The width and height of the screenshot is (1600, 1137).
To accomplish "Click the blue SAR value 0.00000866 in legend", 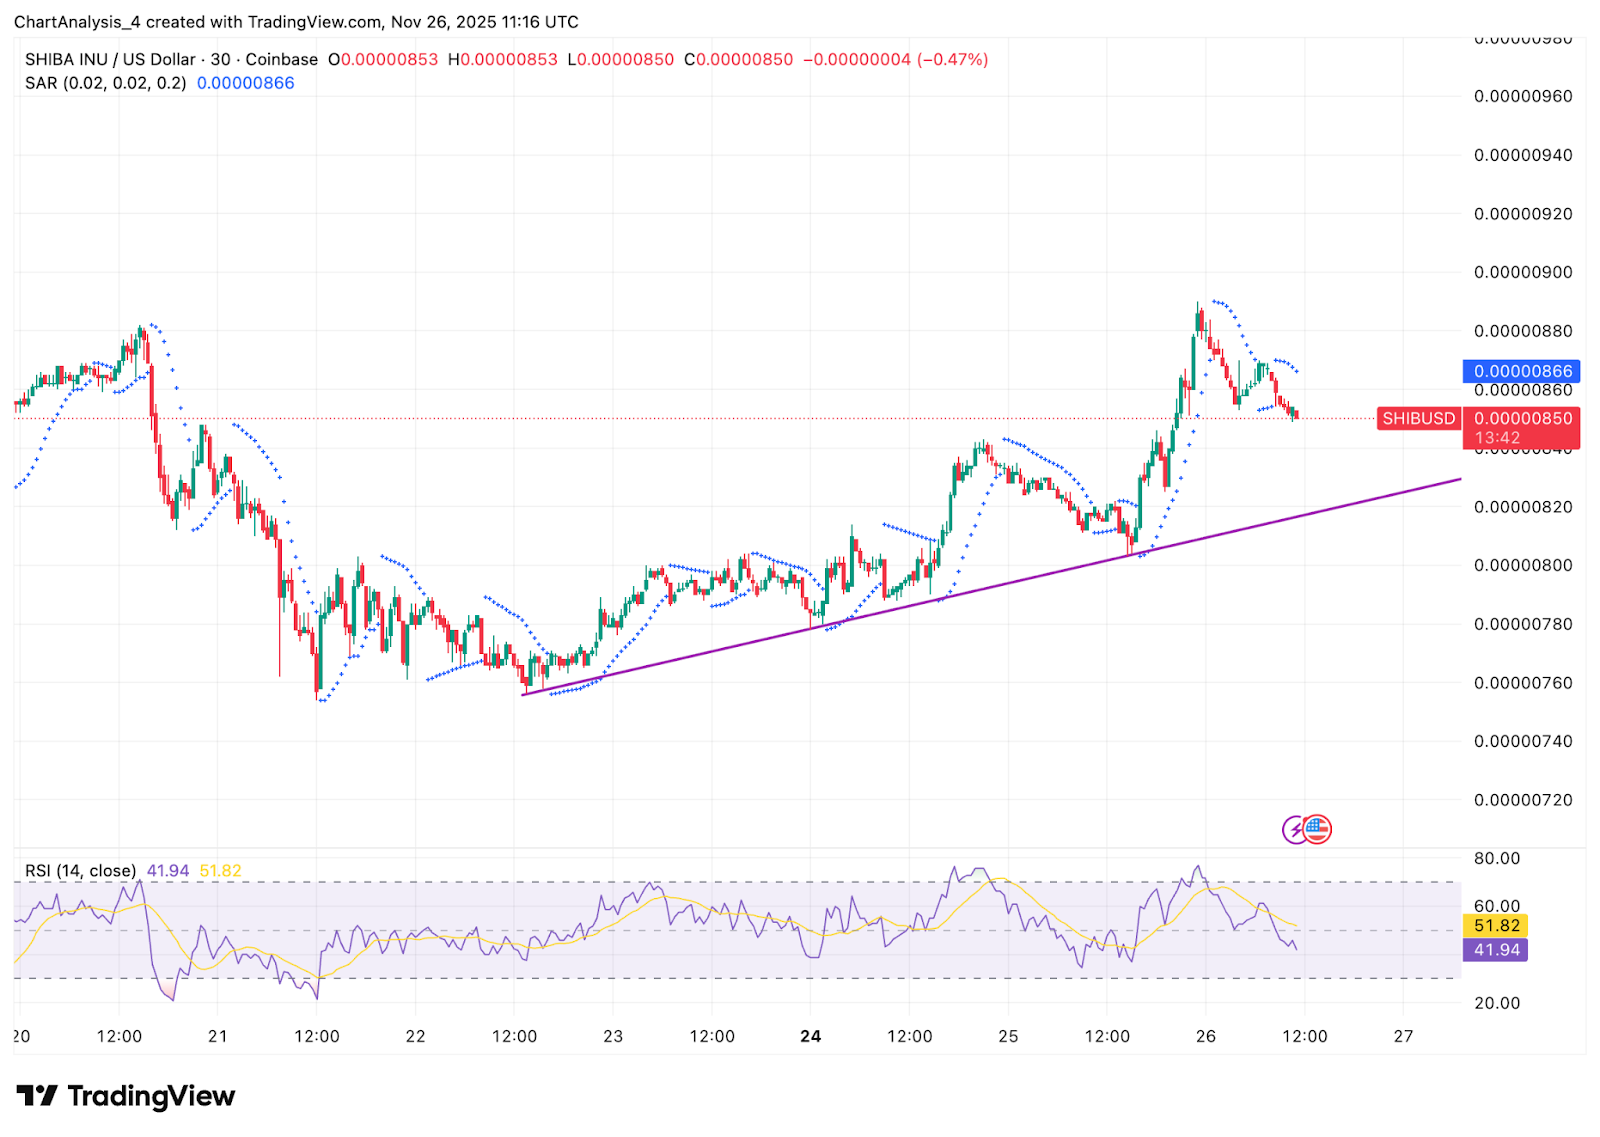I will point(245,83).
